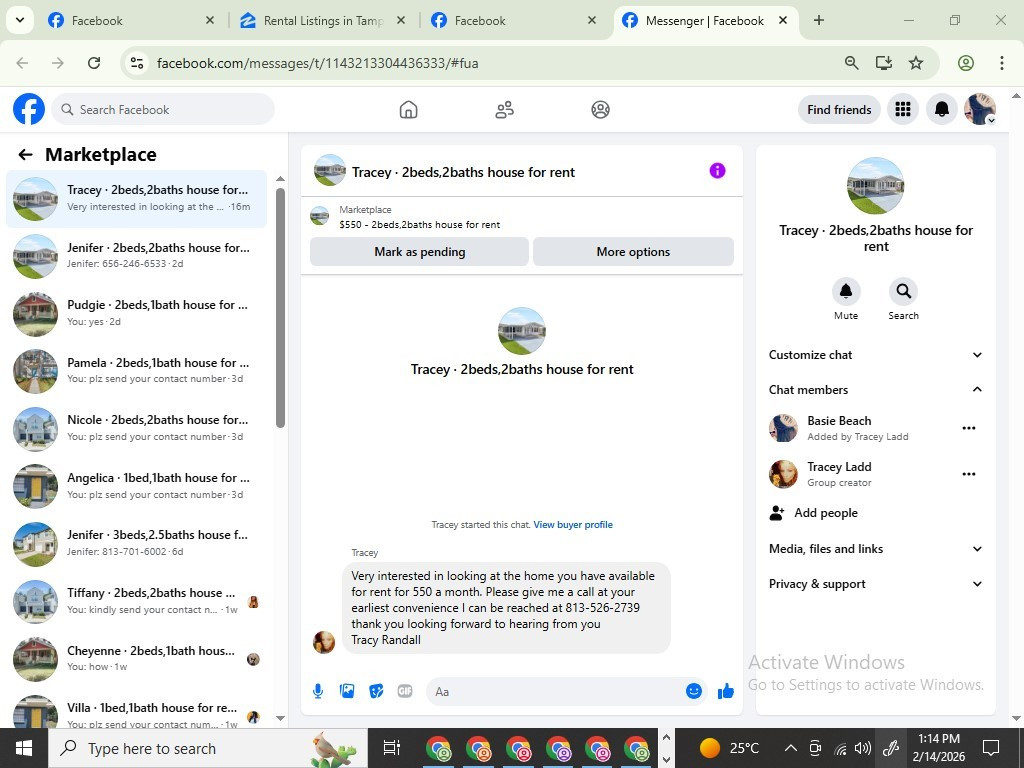The width and height of the screenshot is (1024, 768).
Task: Open Jenifer 2beds,2baths house conversation
Action: (136, 256)
